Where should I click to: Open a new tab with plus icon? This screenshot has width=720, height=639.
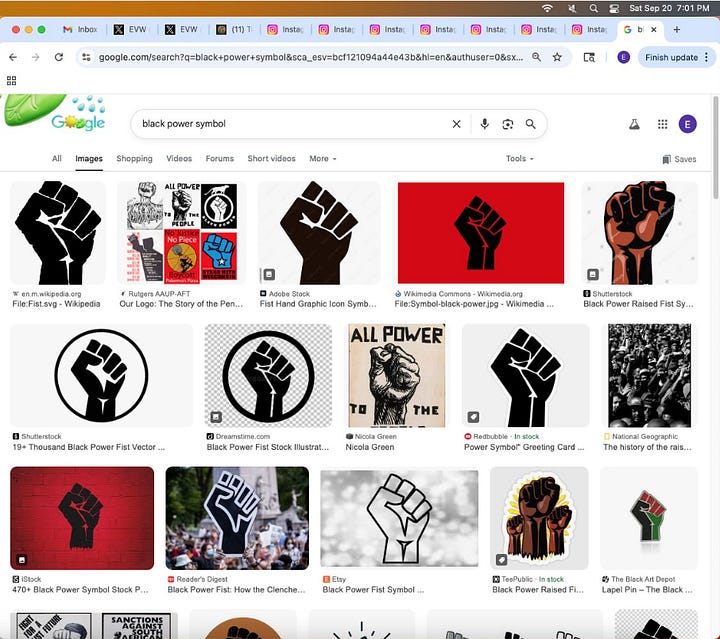point(676,29)
